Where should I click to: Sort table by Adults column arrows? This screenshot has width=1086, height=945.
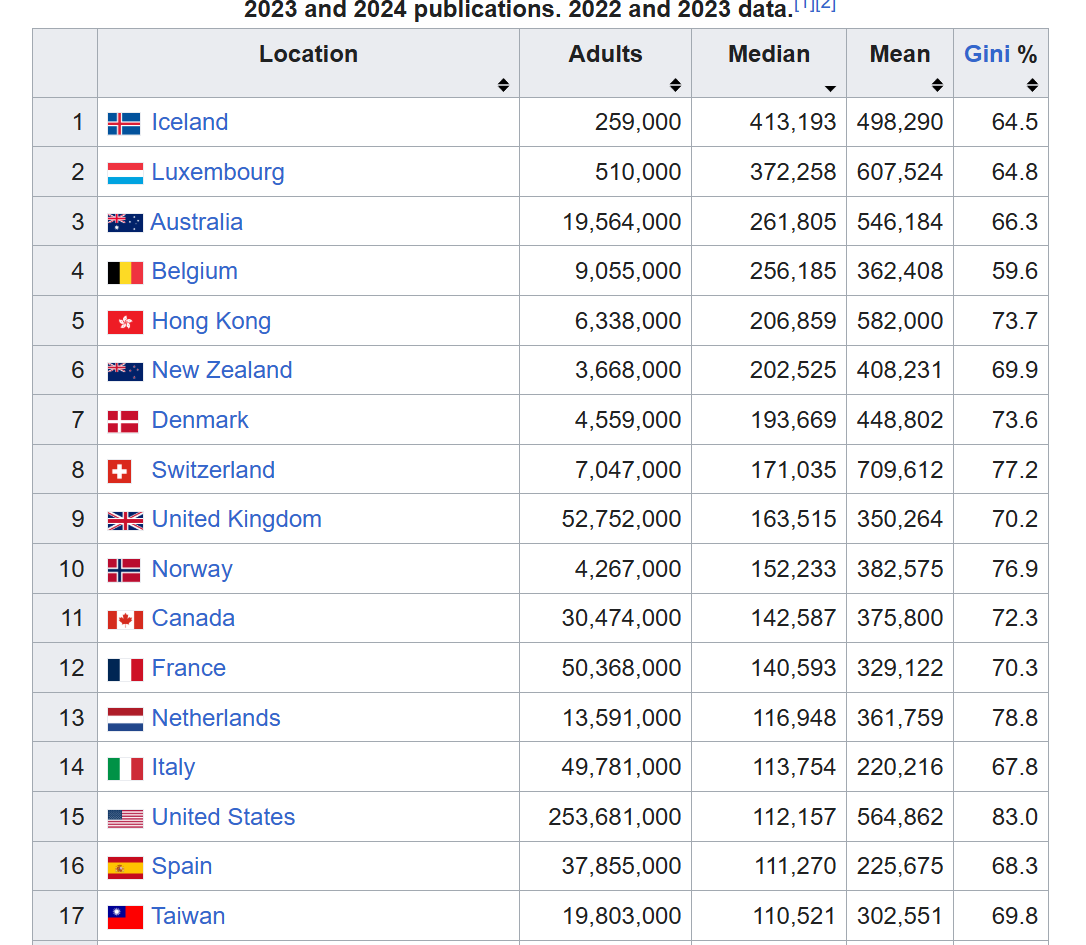coord(675,85)
